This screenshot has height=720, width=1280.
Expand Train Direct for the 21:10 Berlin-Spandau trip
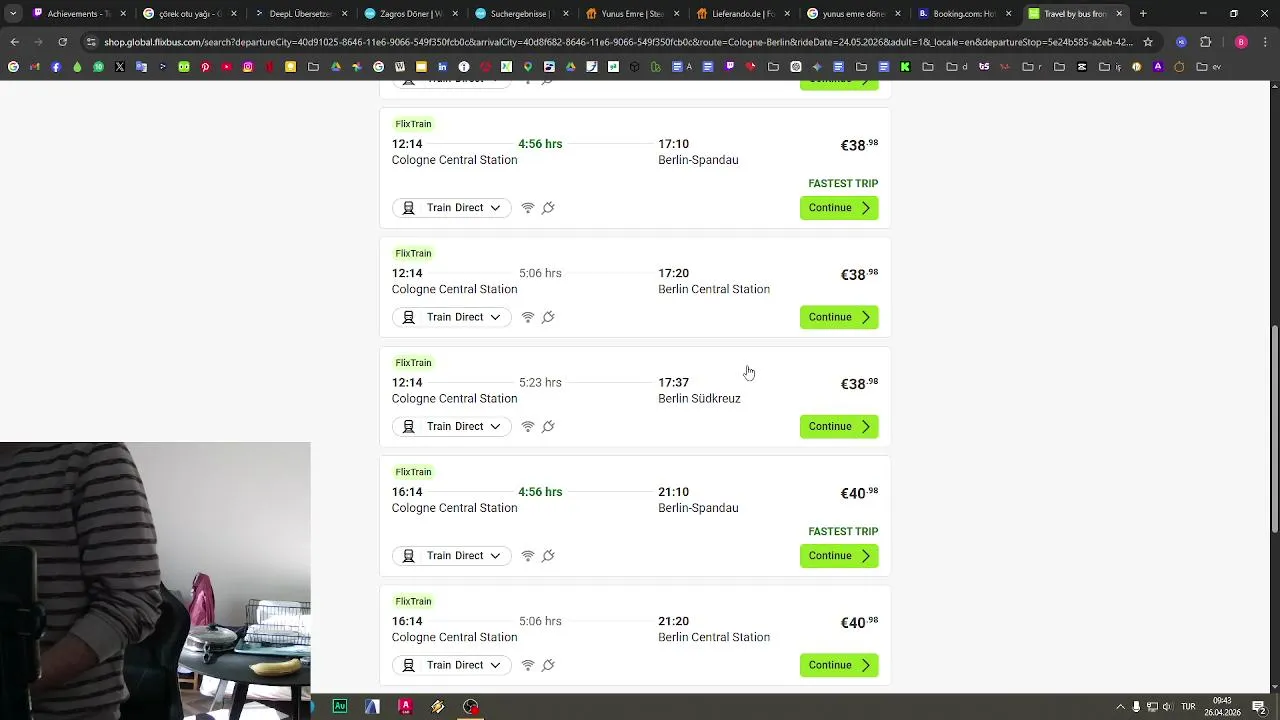click(452, 556)
